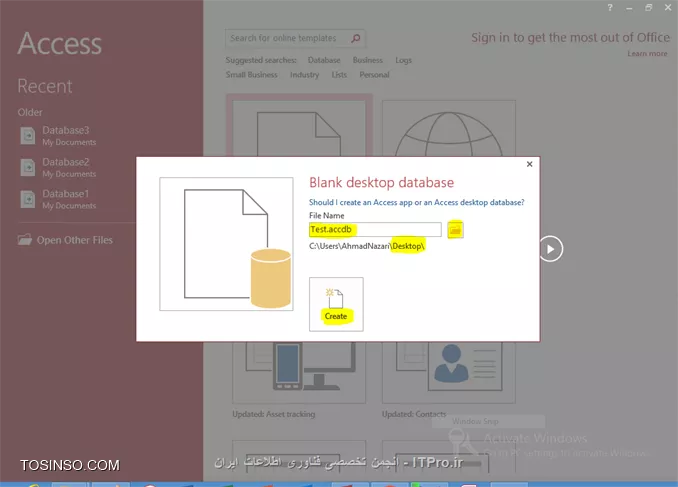Click the Updated: Contacts label

pyautogui.click(x=414, y=414)
